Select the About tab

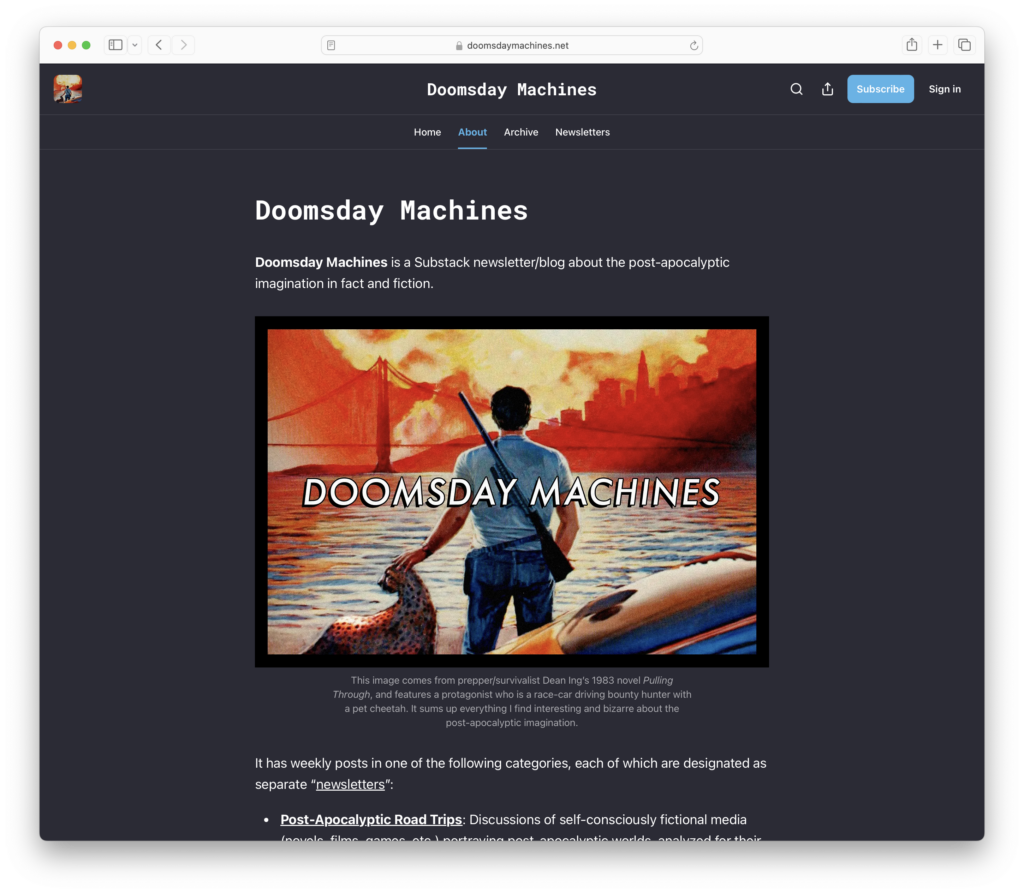pos(472,132)
